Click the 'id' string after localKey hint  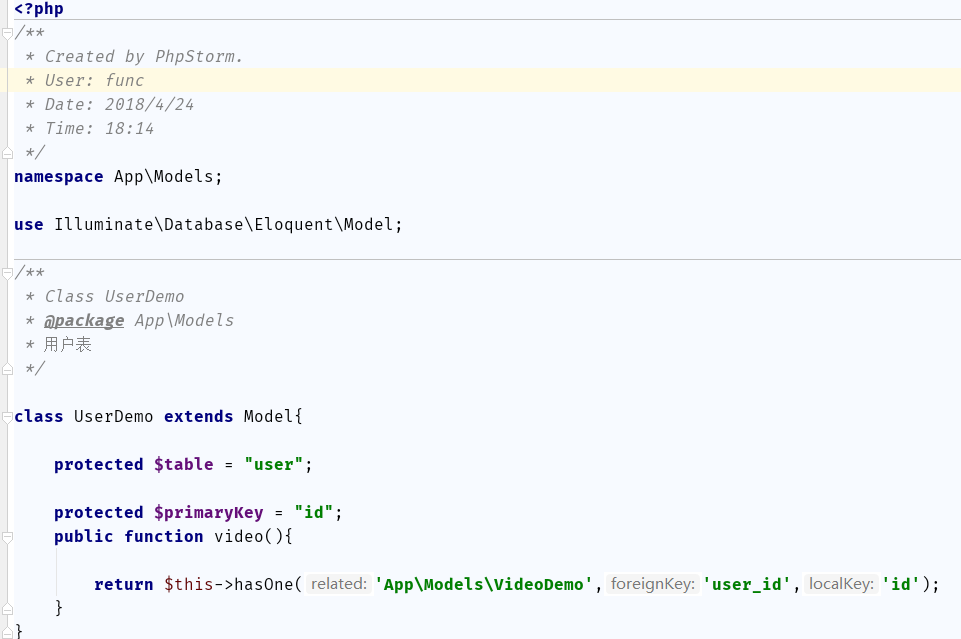click(x=901, y=584)
